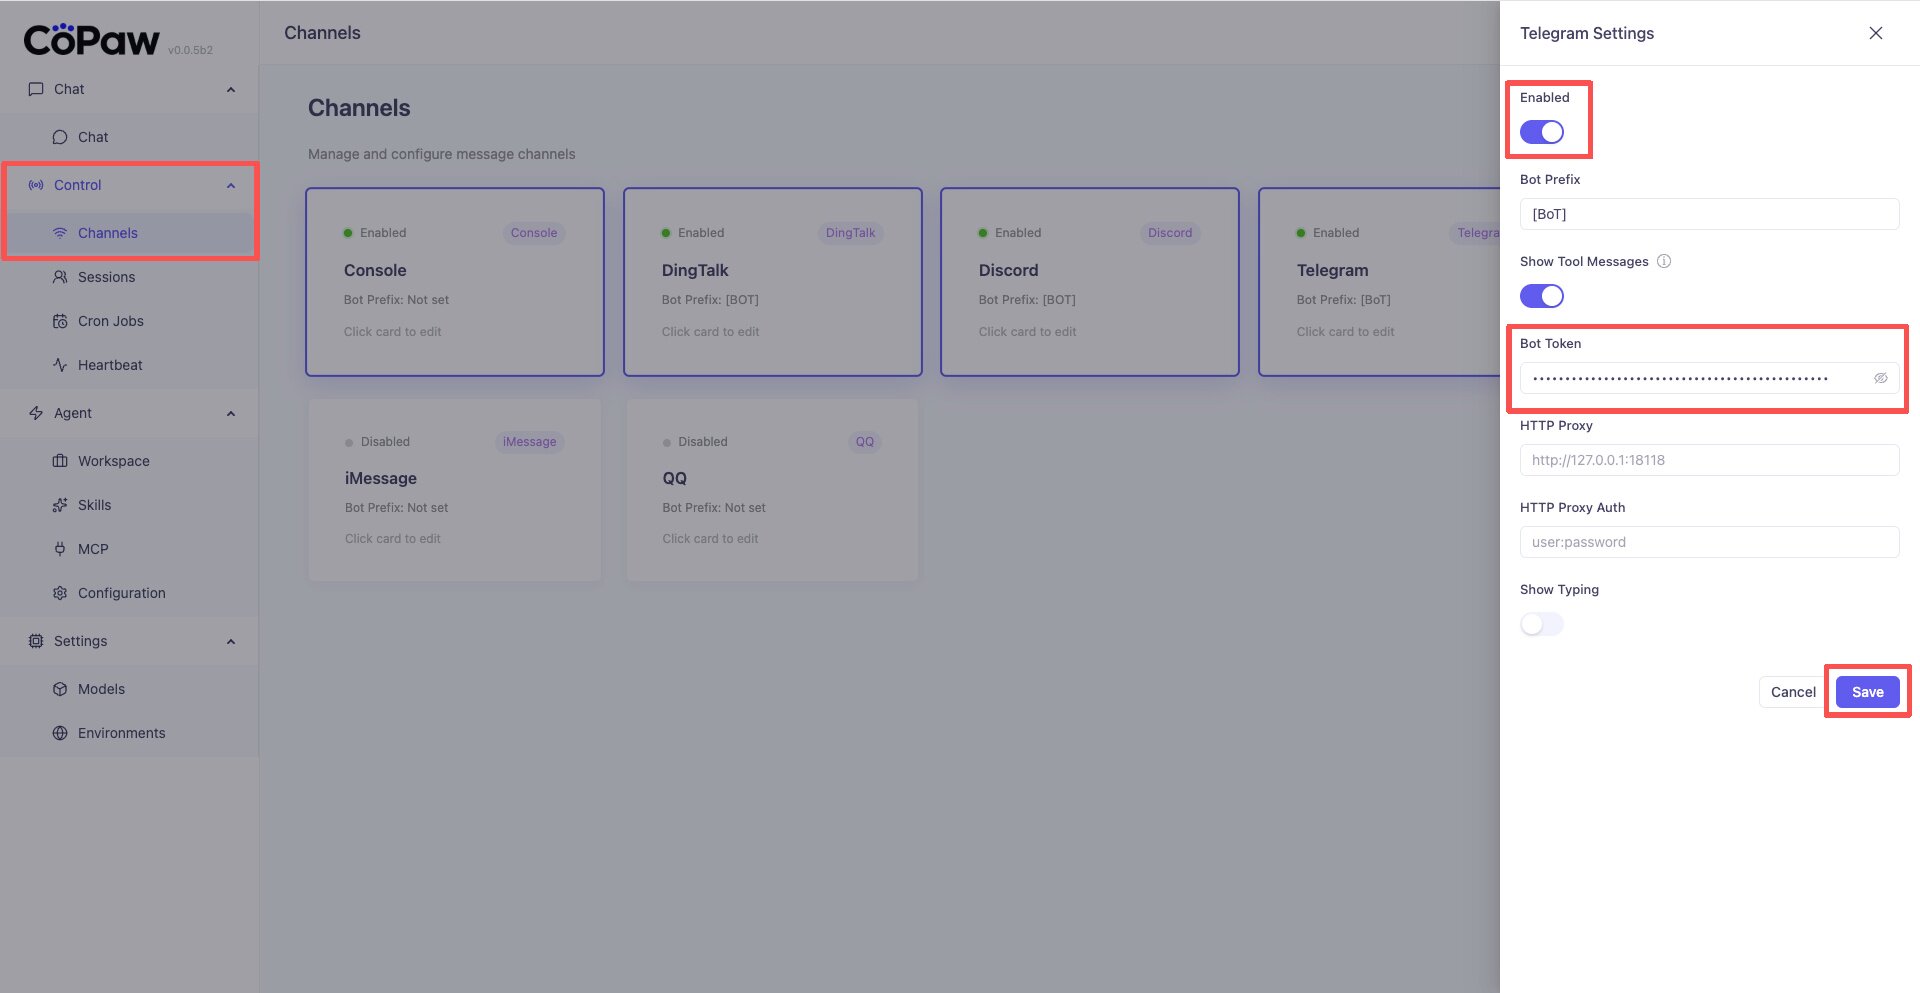Click the Cron Jobs calendar icon
Screen dimensions: 1920x993
point(60,321)
